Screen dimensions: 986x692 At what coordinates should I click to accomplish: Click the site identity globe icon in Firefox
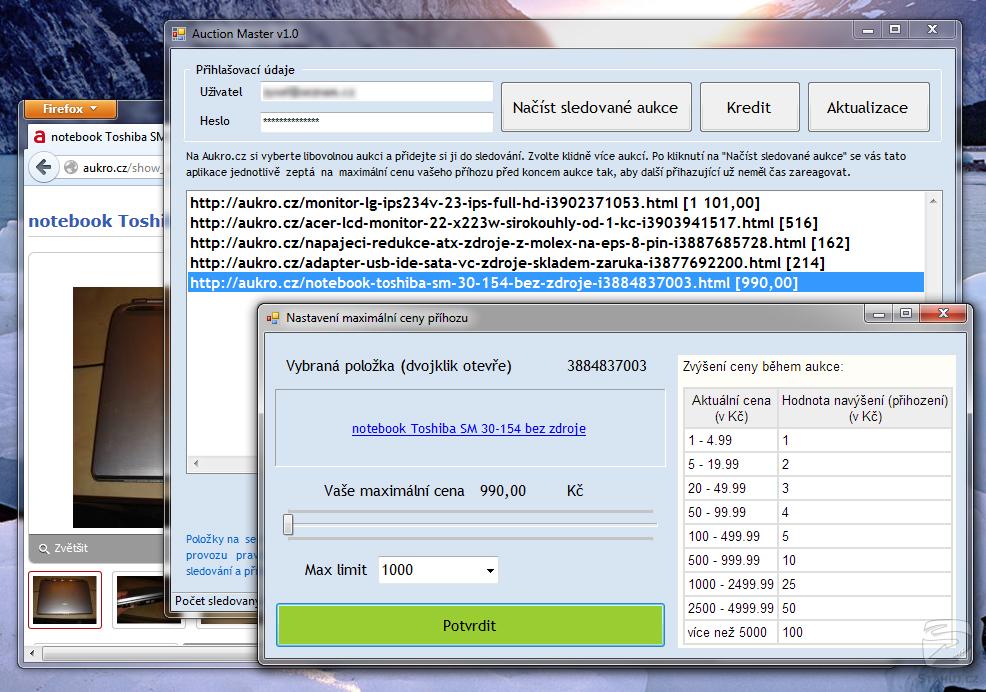click(x=71, y=167)
